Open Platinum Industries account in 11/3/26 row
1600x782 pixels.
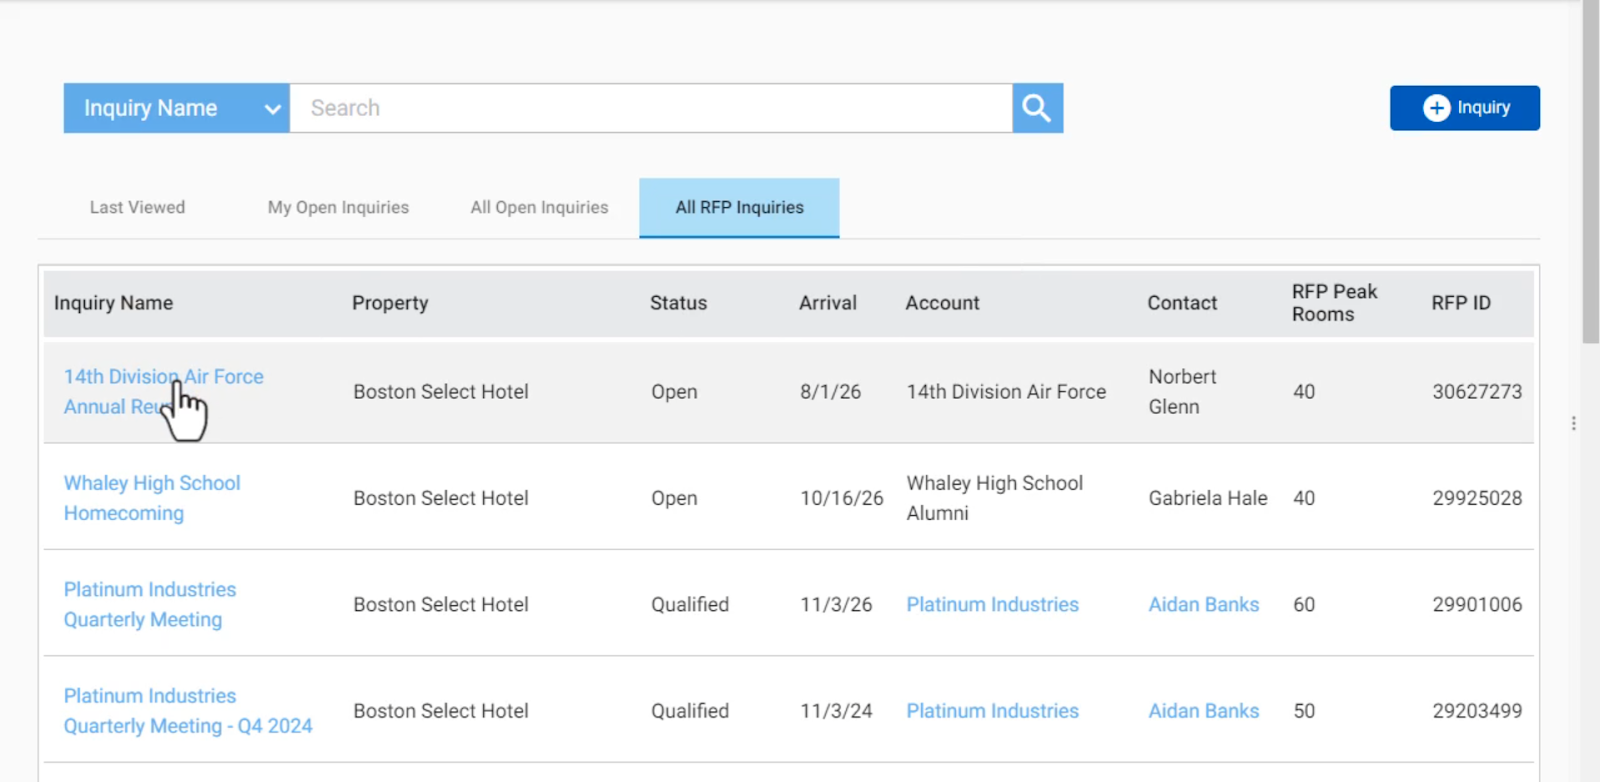[x=993, y=604]
